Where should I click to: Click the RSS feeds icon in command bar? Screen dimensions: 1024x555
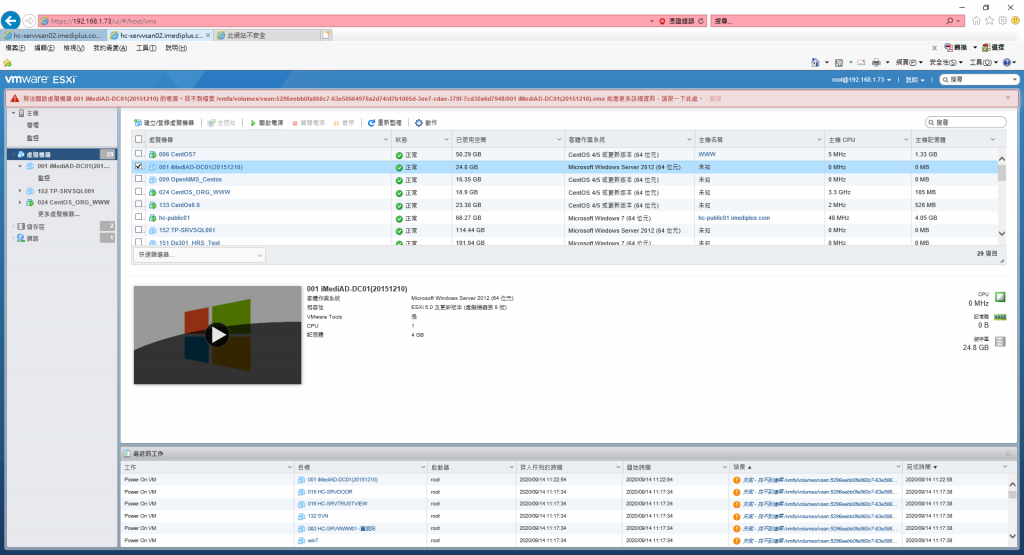(x=839, y=63)
